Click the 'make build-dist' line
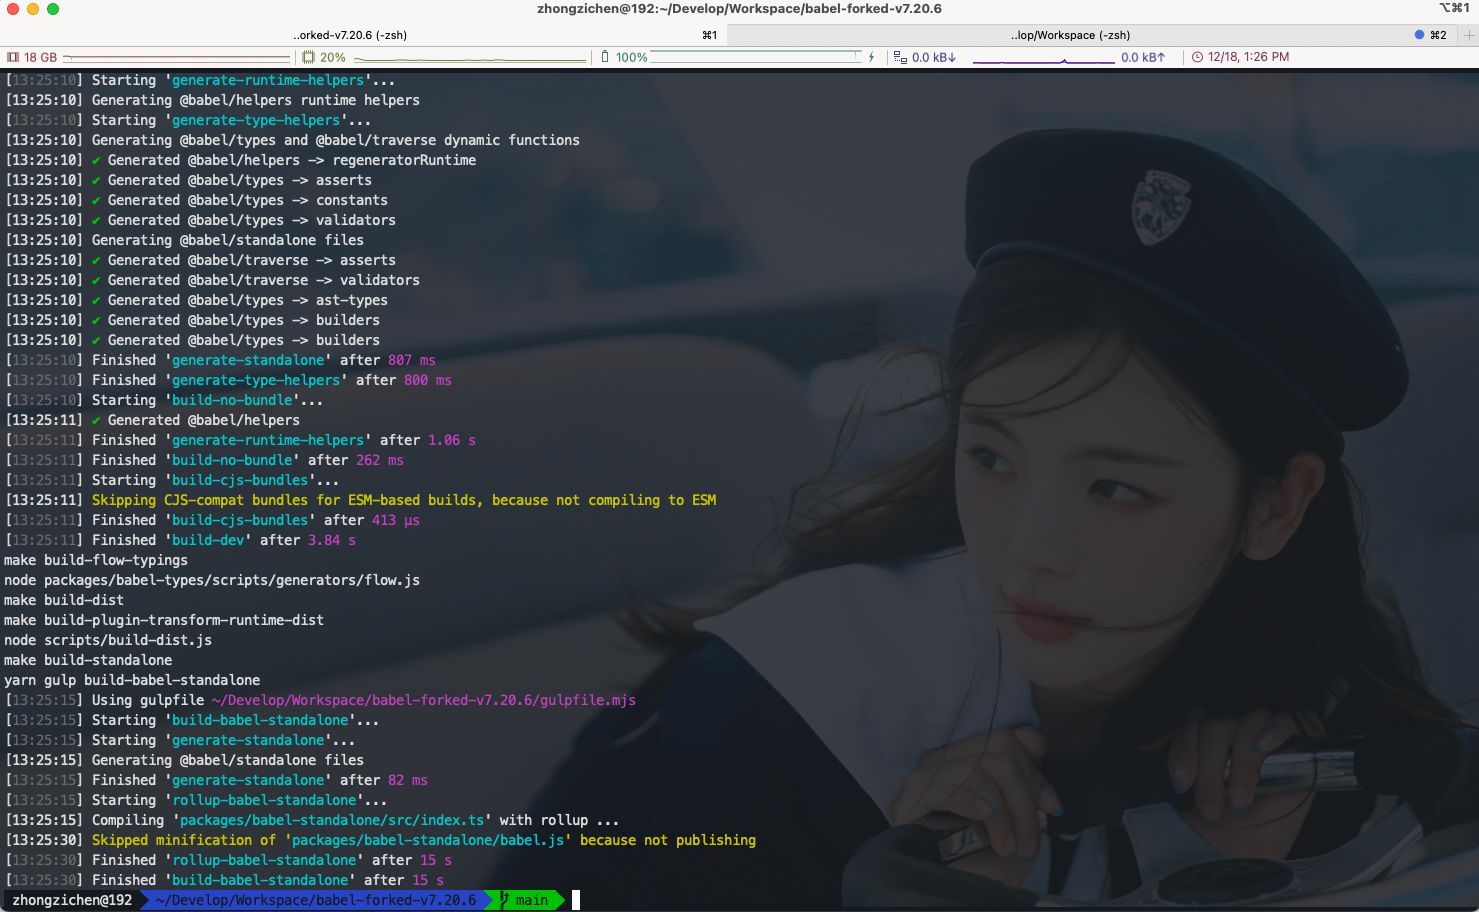This screenshot has width=1479, height=912. [64, 600]
